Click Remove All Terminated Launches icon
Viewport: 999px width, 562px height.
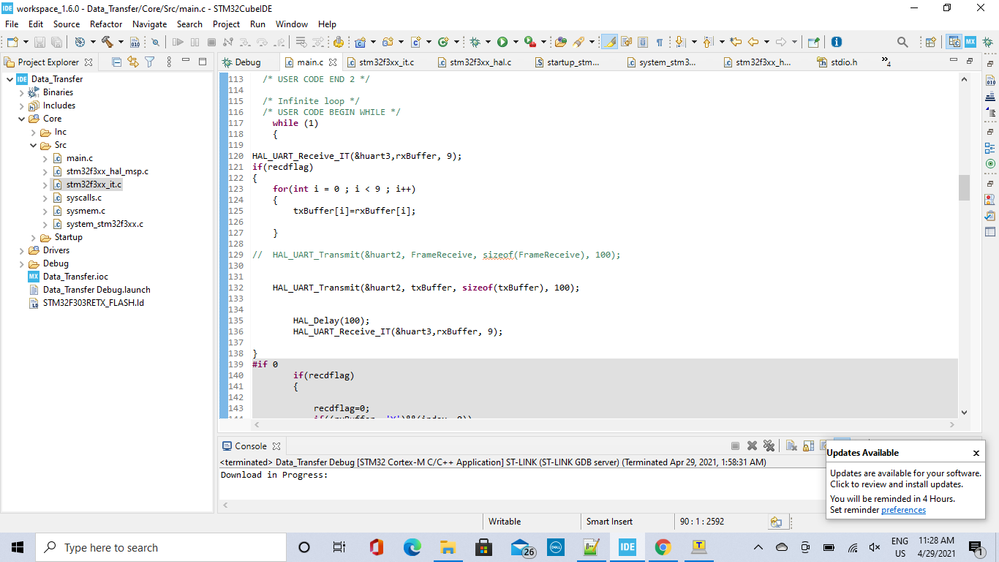click(x=769, y=446)
